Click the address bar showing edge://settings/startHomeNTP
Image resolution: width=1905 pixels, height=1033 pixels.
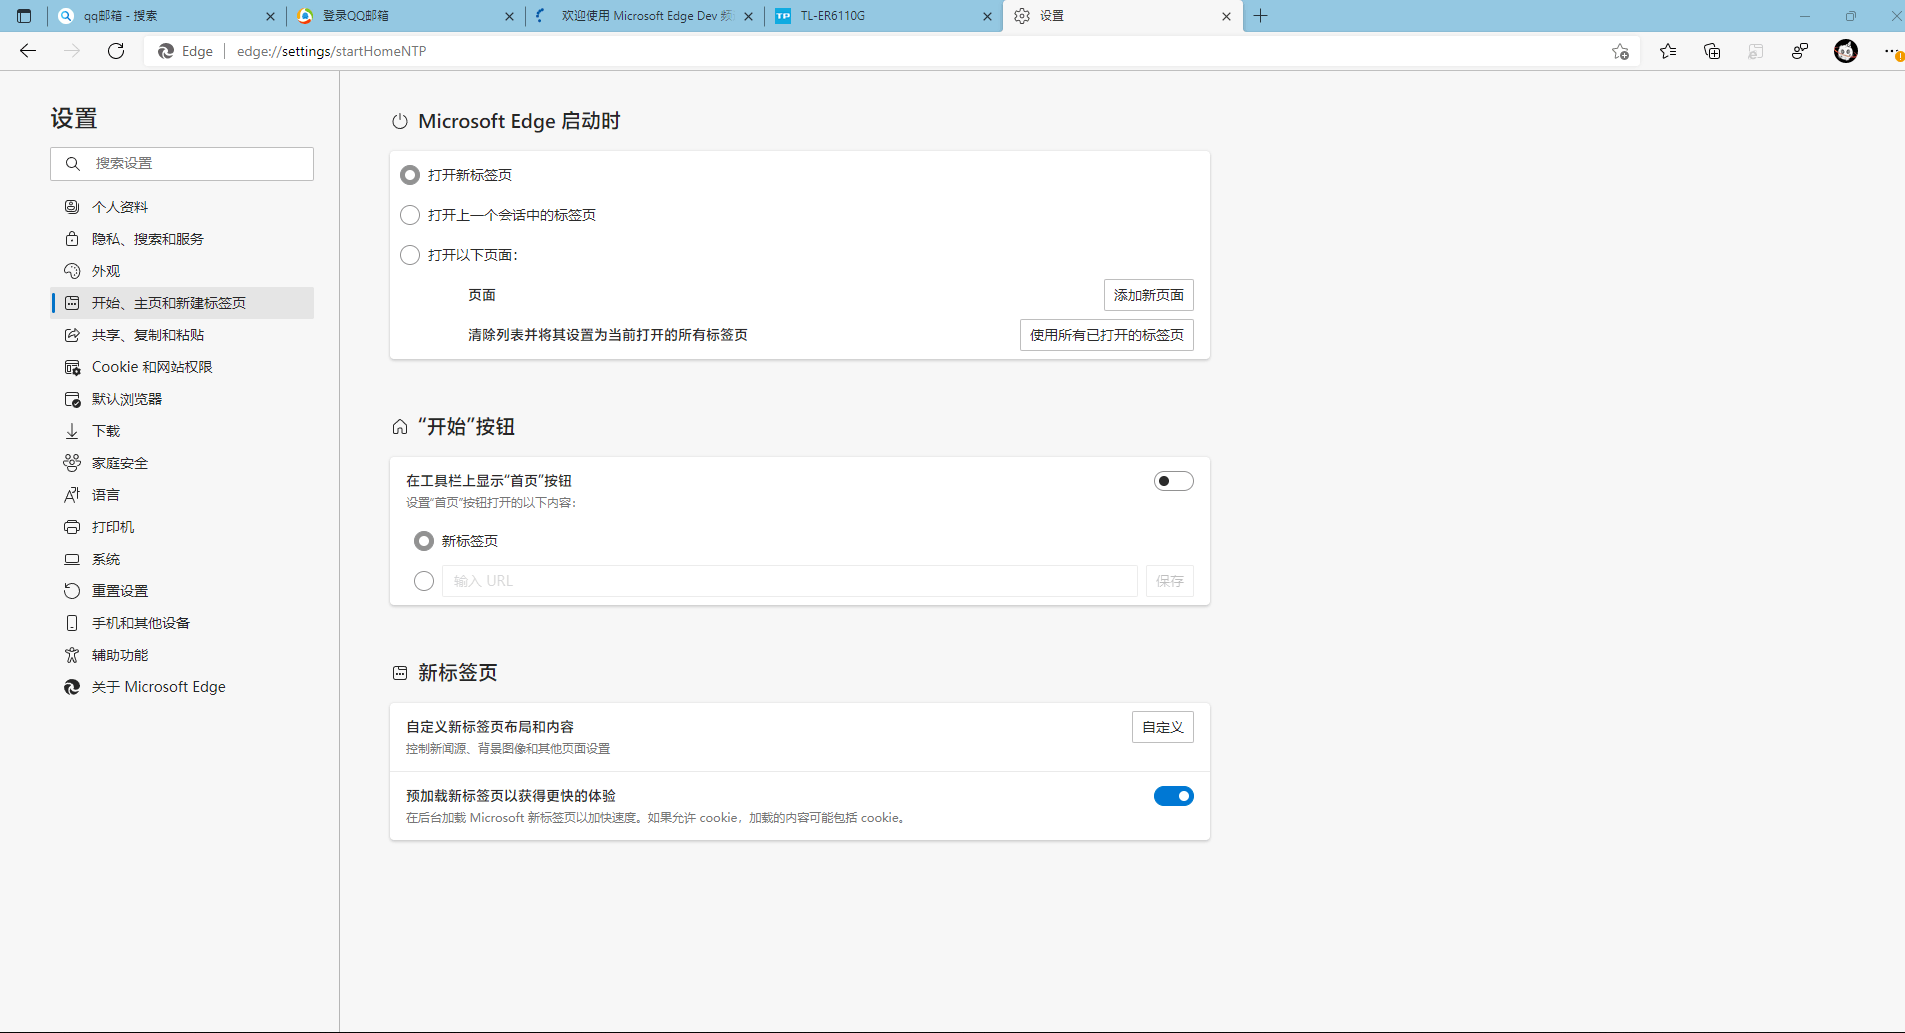pyautogui.click(x=890, y=51)
